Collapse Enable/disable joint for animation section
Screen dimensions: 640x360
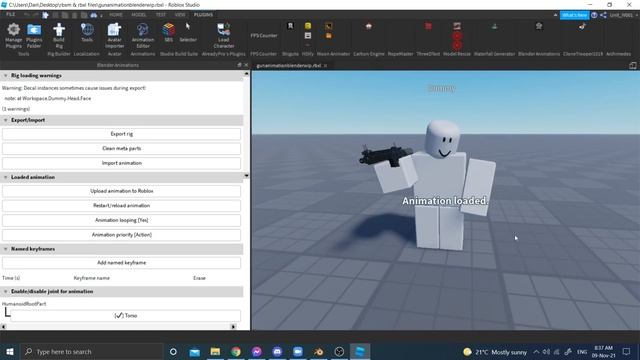[x=6, y=291]
